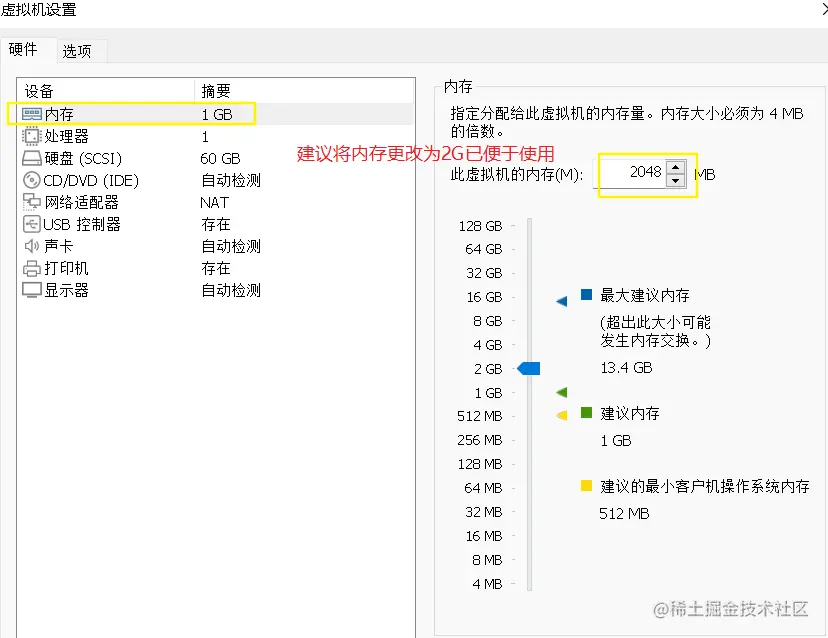The image size is (828, 638).
Task: Select the 显示器 device row
Action: [215, 290]
